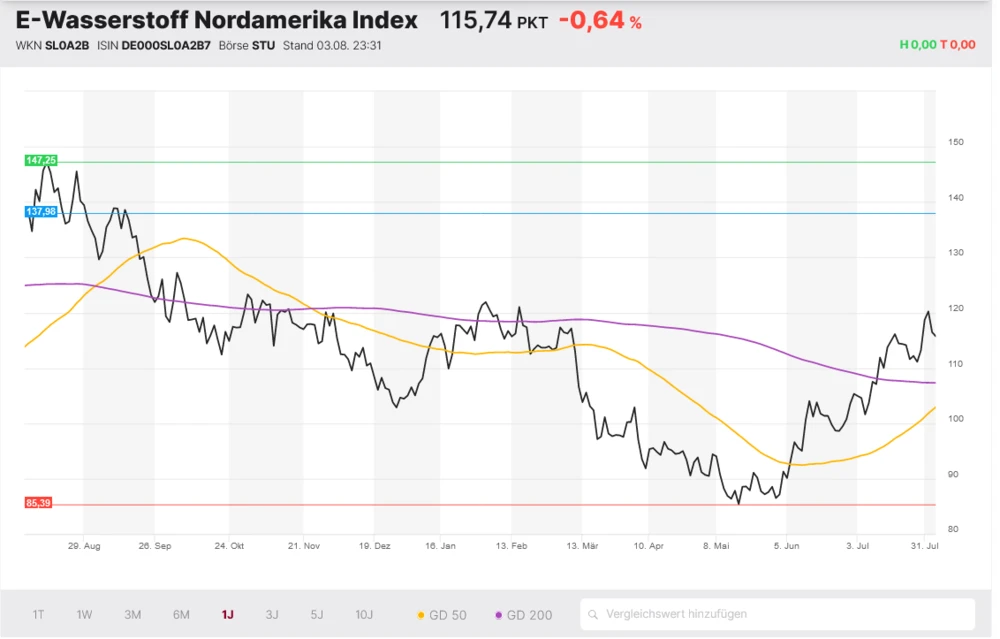The width and height of the screenshot is (1000, 639).
Task: Click the H 0,00 T 0,00 indicator
Action: (x=937, y=45)
